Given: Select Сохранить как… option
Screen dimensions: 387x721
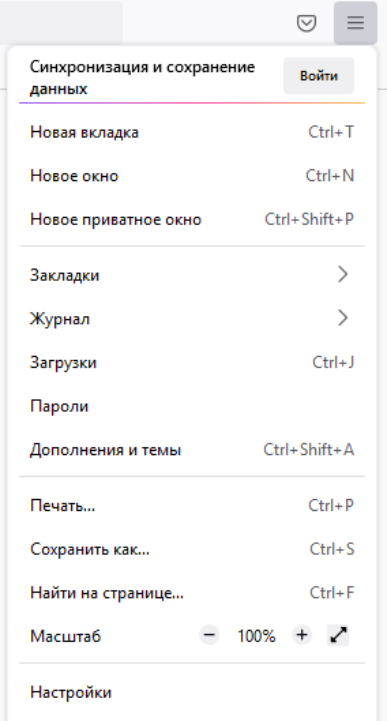Looking at the screenshot, I should [192, 549].
